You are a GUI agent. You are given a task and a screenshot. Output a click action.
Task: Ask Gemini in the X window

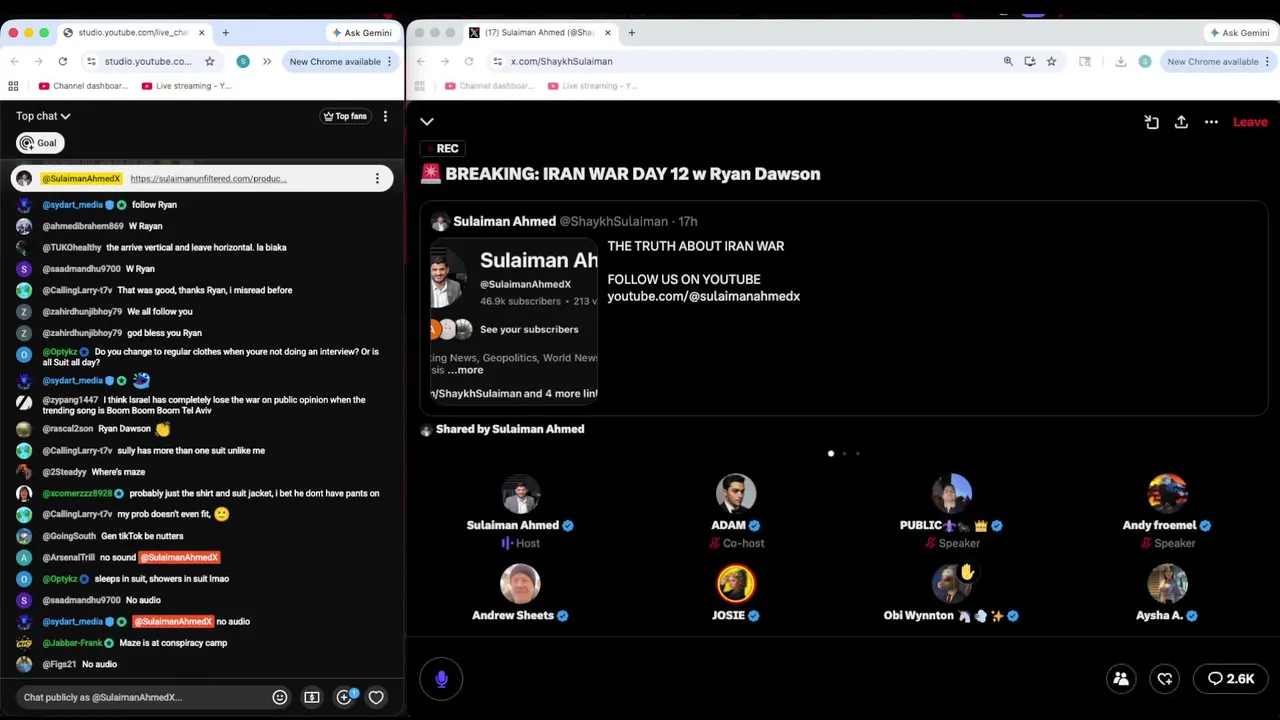coord(1240,33)
